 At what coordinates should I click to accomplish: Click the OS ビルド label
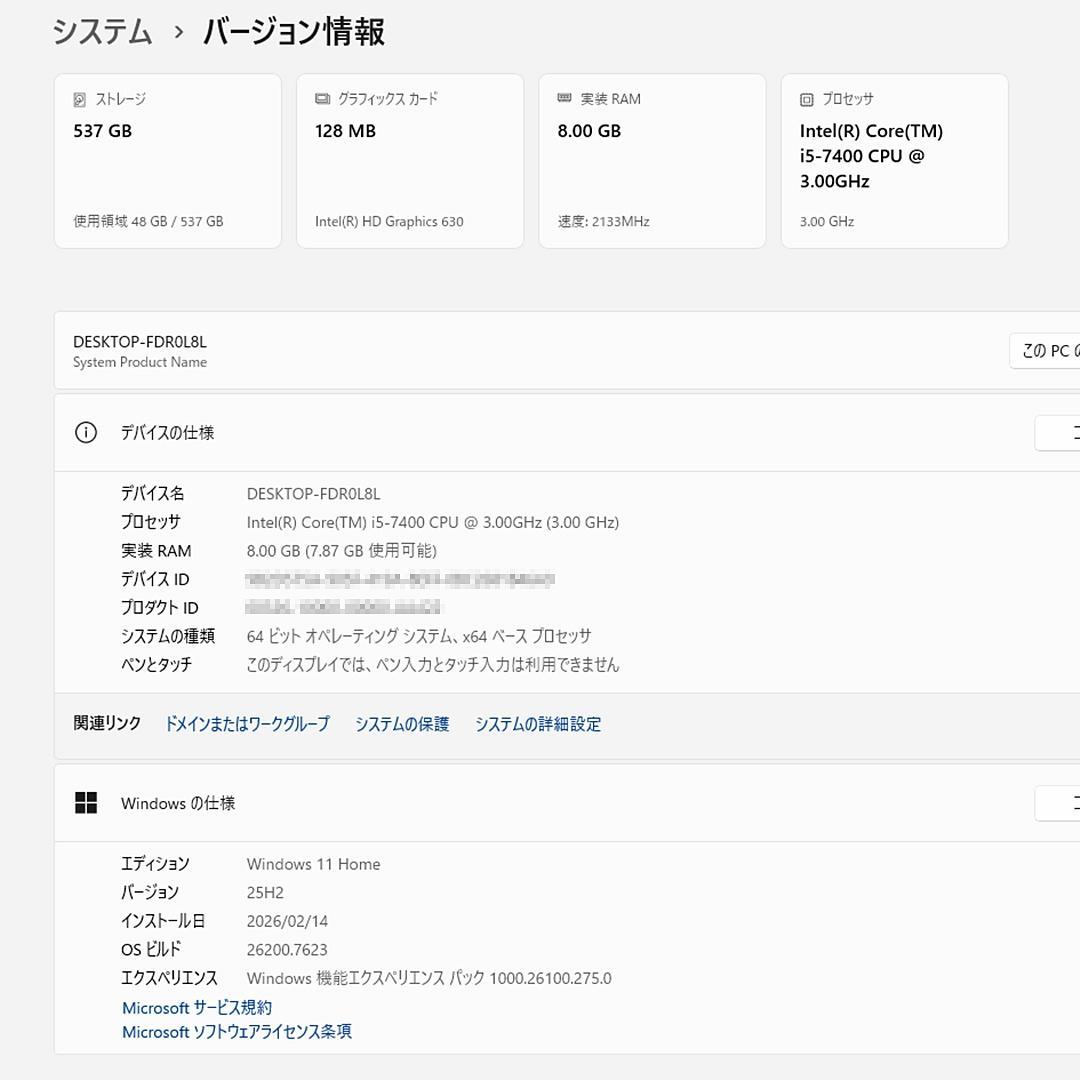[151, 949]
